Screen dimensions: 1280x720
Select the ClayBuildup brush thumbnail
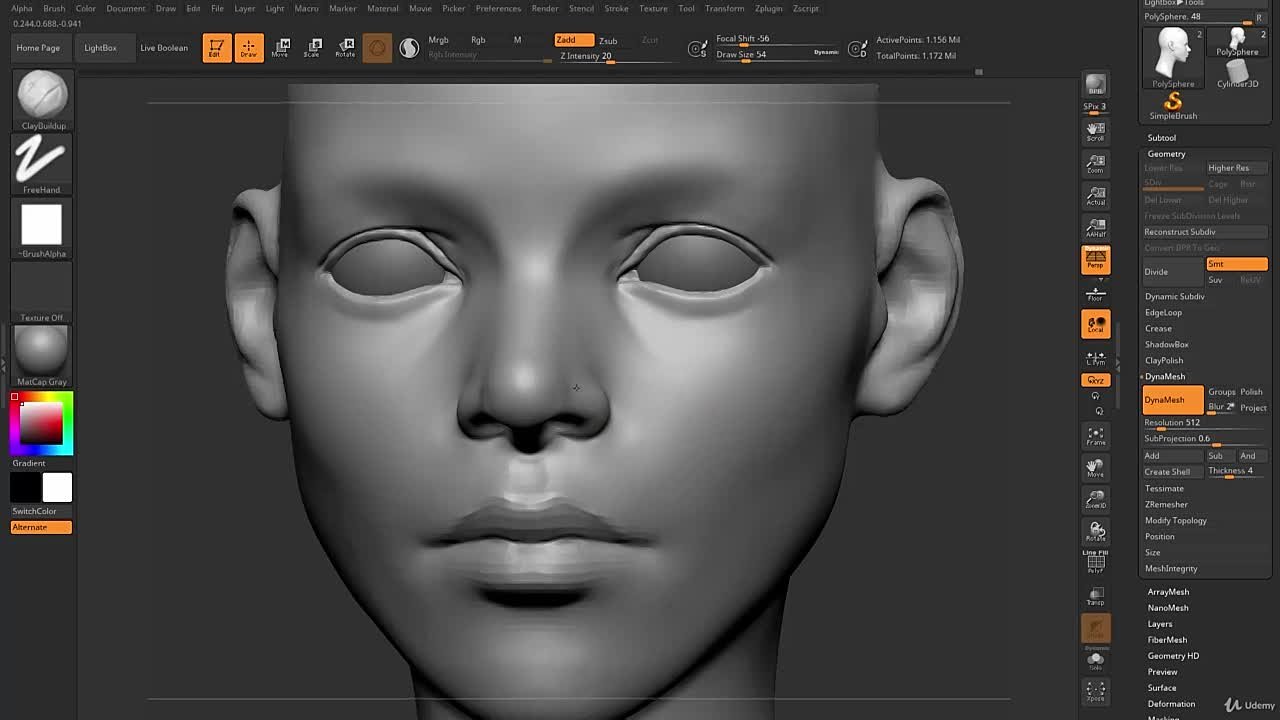click(x=42, y=96)
